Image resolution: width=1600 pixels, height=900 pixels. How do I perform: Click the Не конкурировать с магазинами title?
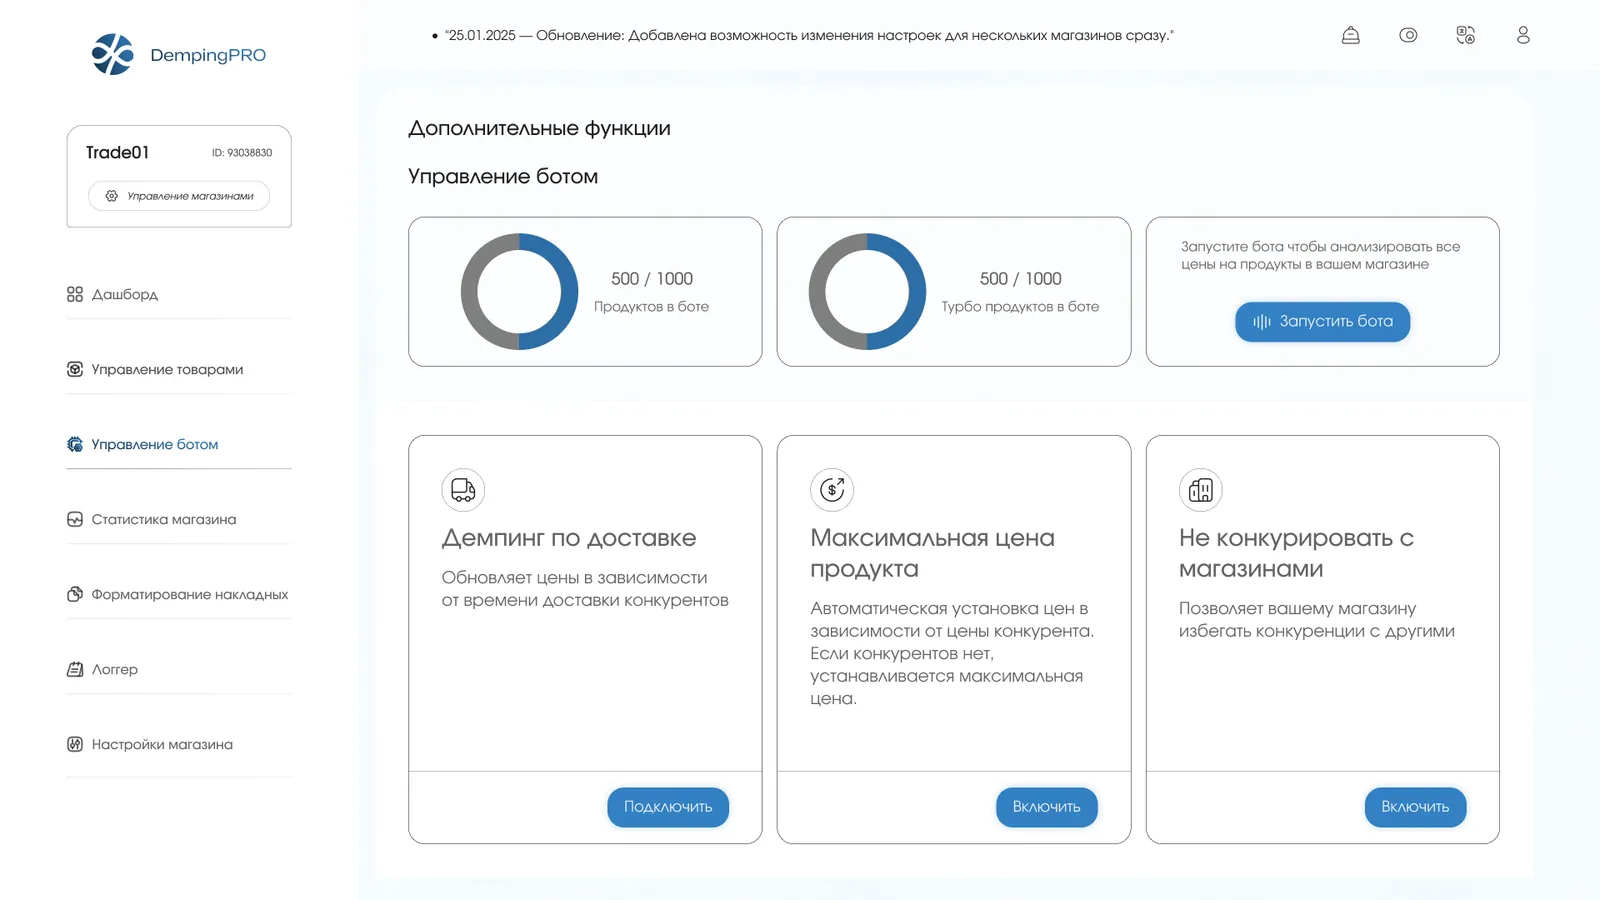click(x=1296, y=553)
